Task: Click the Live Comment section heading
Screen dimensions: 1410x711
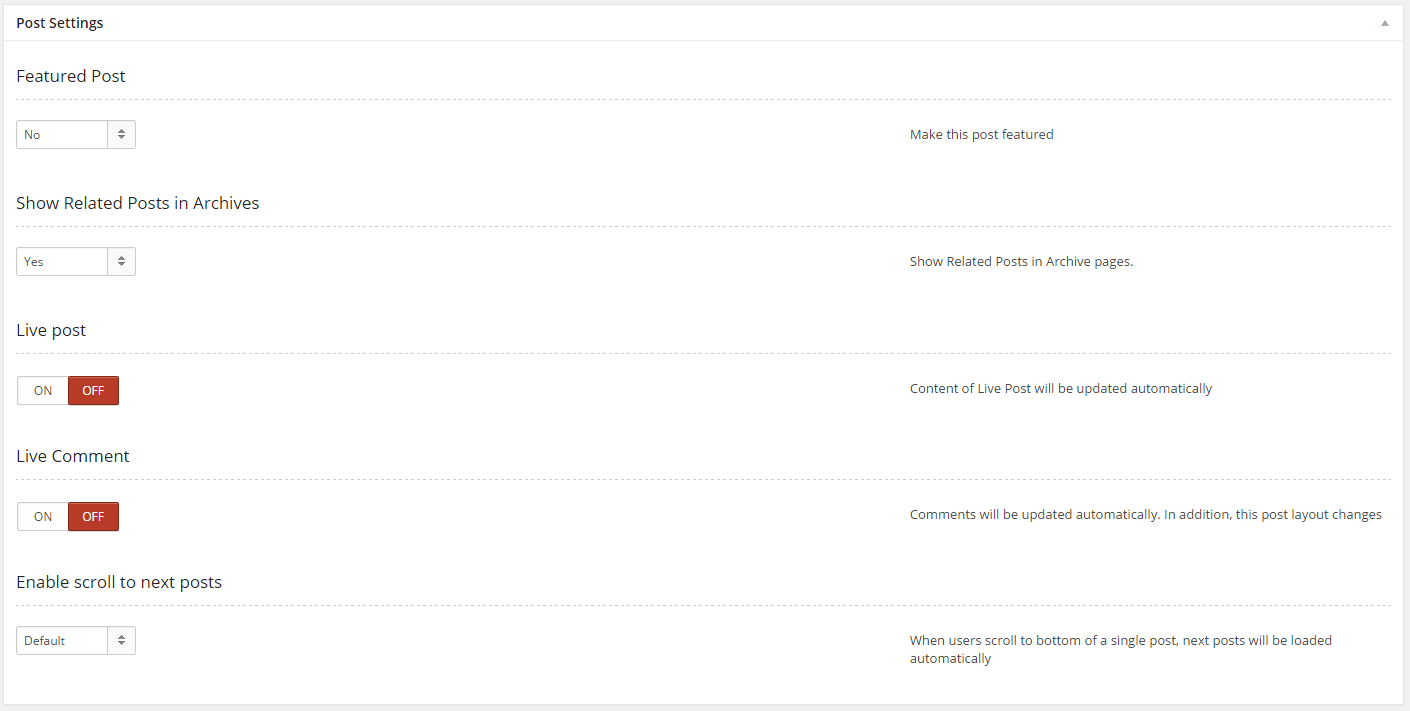Action: [73, 456]
